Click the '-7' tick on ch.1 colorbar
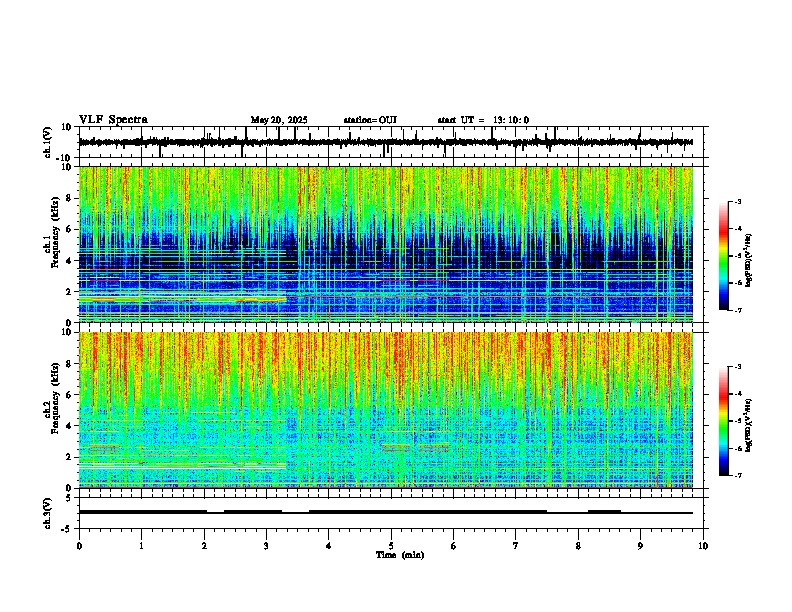 pyautogui.click(x=737, y=310)
